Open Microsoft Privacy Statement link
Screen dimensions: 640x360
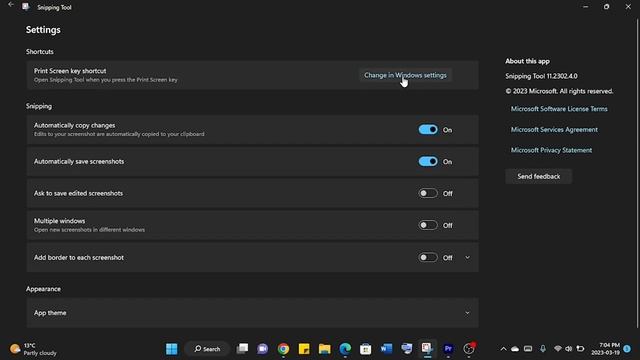(551, 150)
